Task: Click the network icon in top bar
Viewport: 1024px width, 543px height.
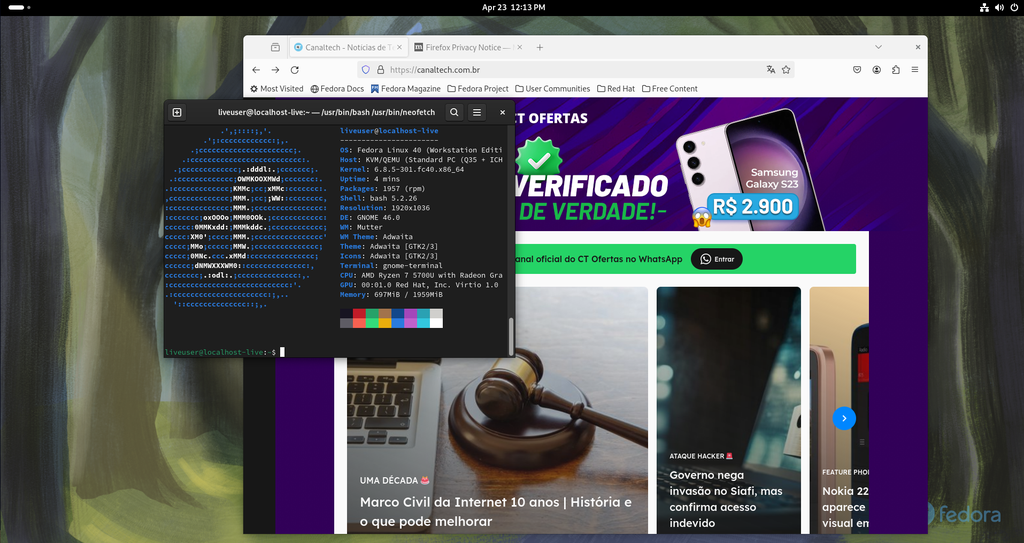Action: coord(984,8)
